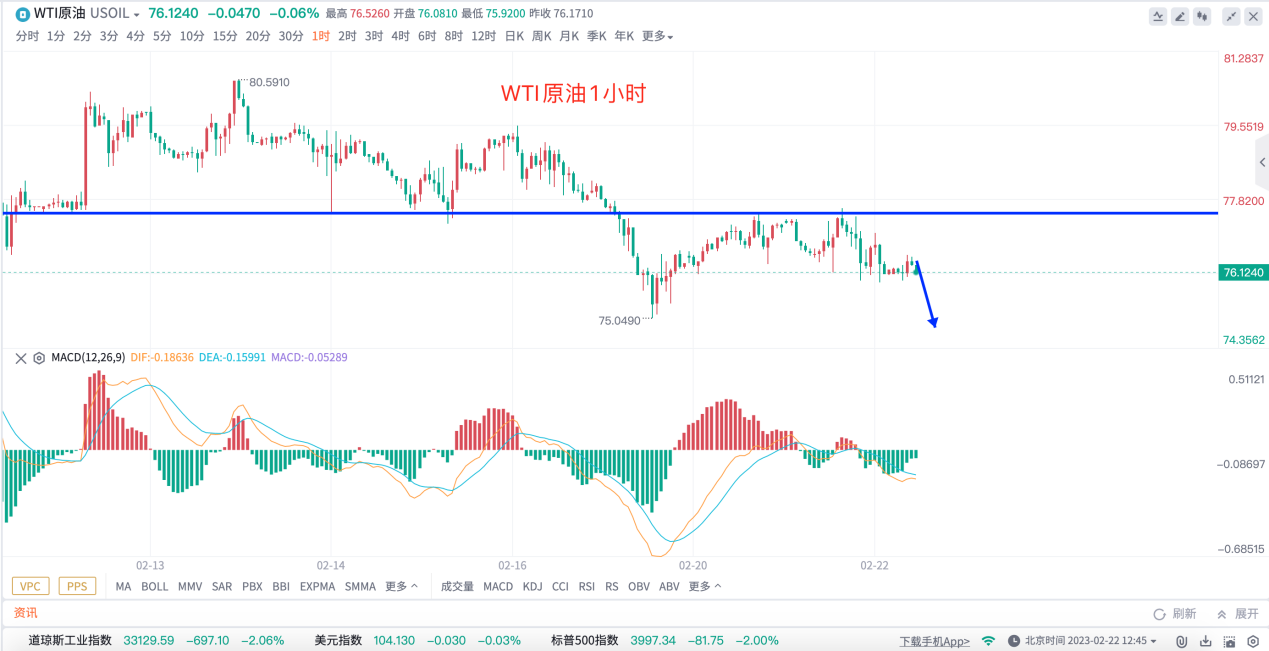
Task: Toggle the PPS overlay button
Action: point(77,586)
